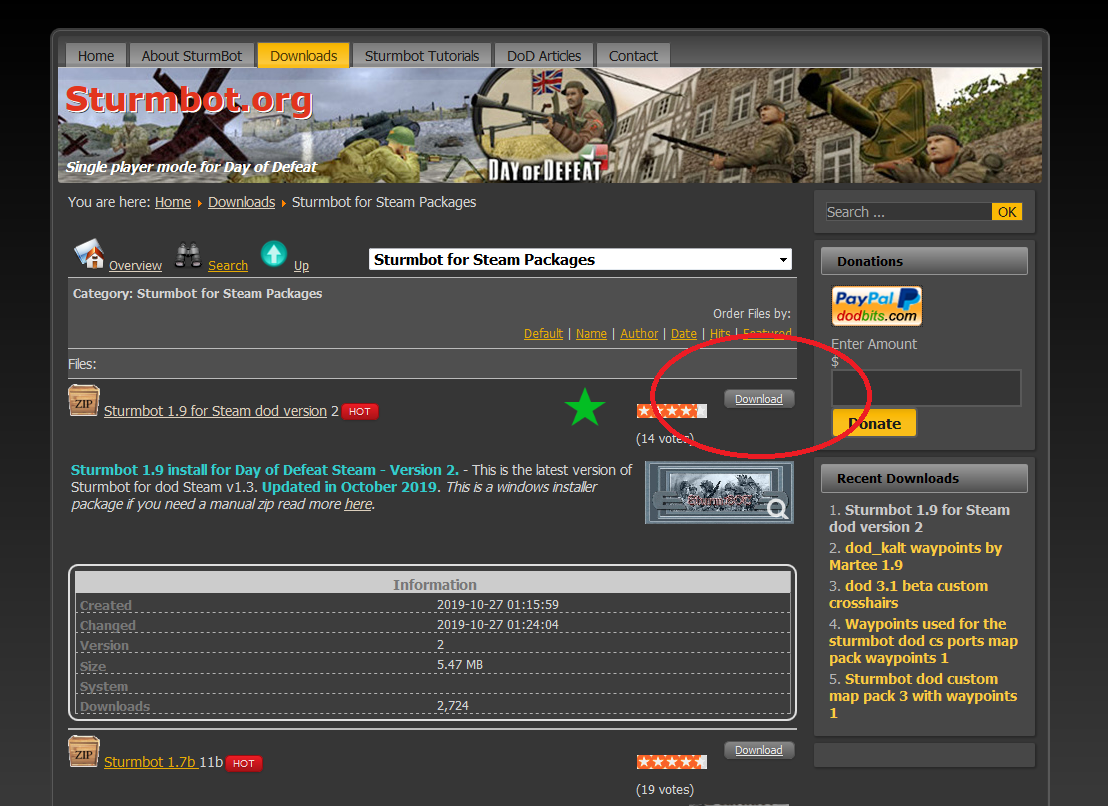
Task: Click the Search link under toolbar
Action: (228, 266)
